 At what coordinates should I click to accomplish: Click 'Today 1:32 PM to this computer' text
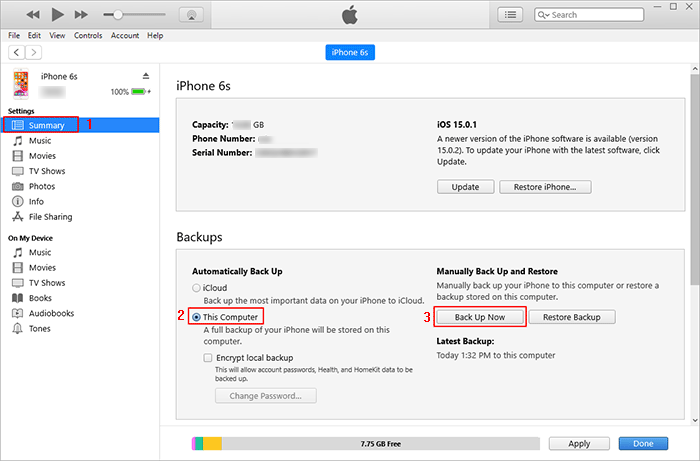[496, 355]
